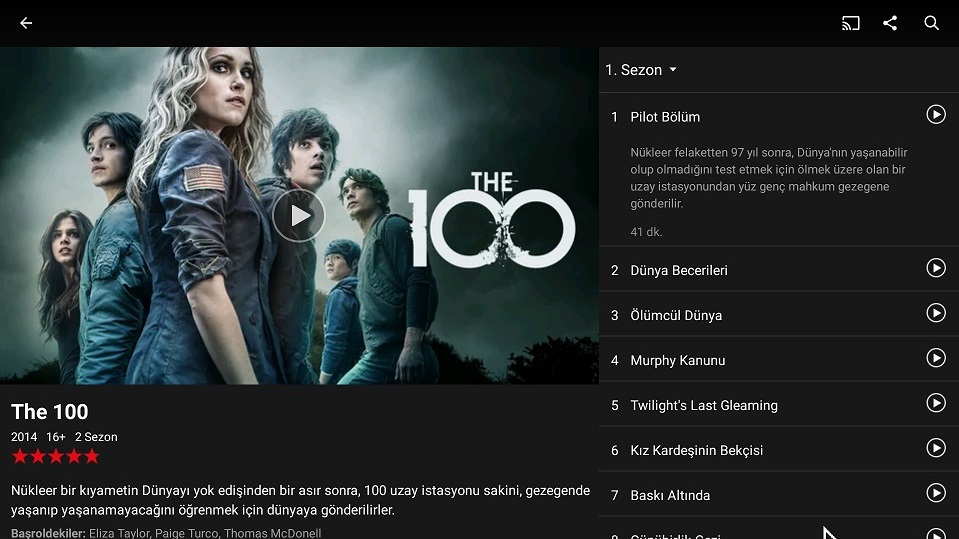
Task: Play episode 7 Baskı Altında
Action: point(936,493)
